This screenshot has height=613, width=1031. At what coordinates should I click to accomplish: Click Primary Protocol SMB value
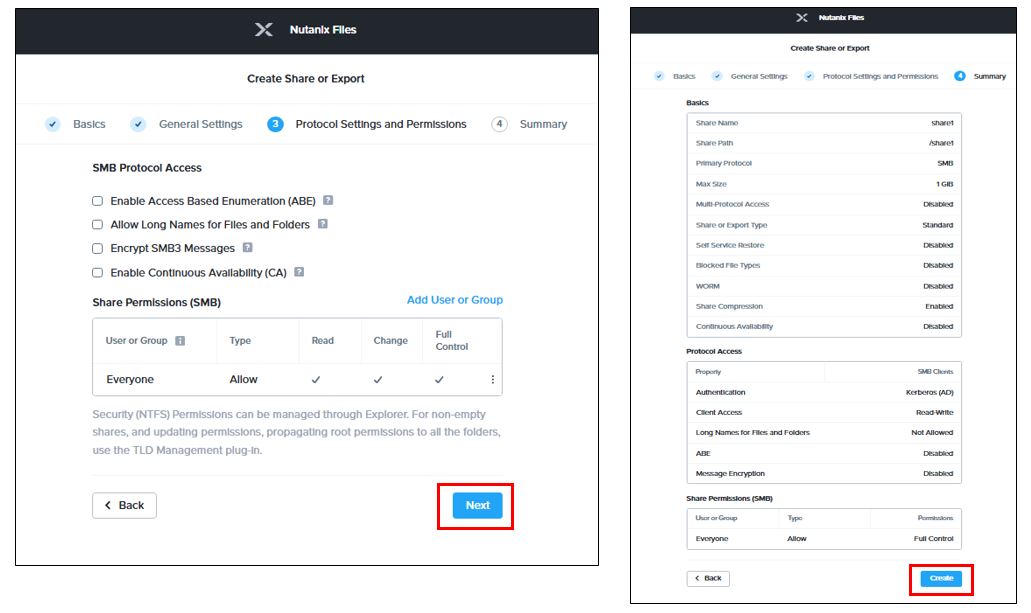945,164
